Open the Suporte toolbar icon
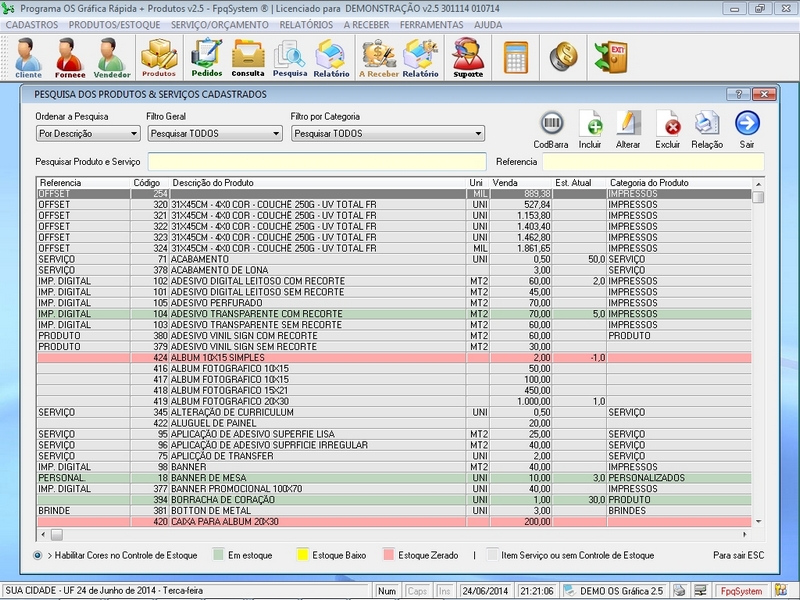The height and width of the screenshot is (600, 800). 468,58
